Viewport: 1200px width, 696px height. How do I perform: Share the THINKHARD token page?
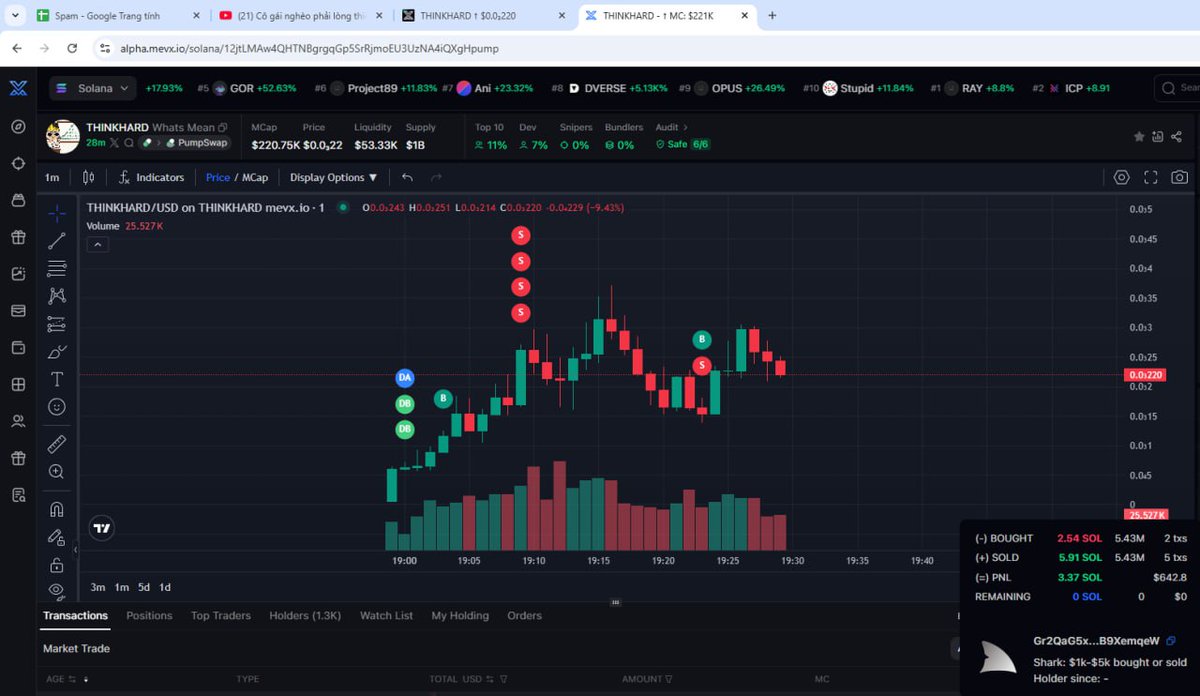(x=1178, y=136)
